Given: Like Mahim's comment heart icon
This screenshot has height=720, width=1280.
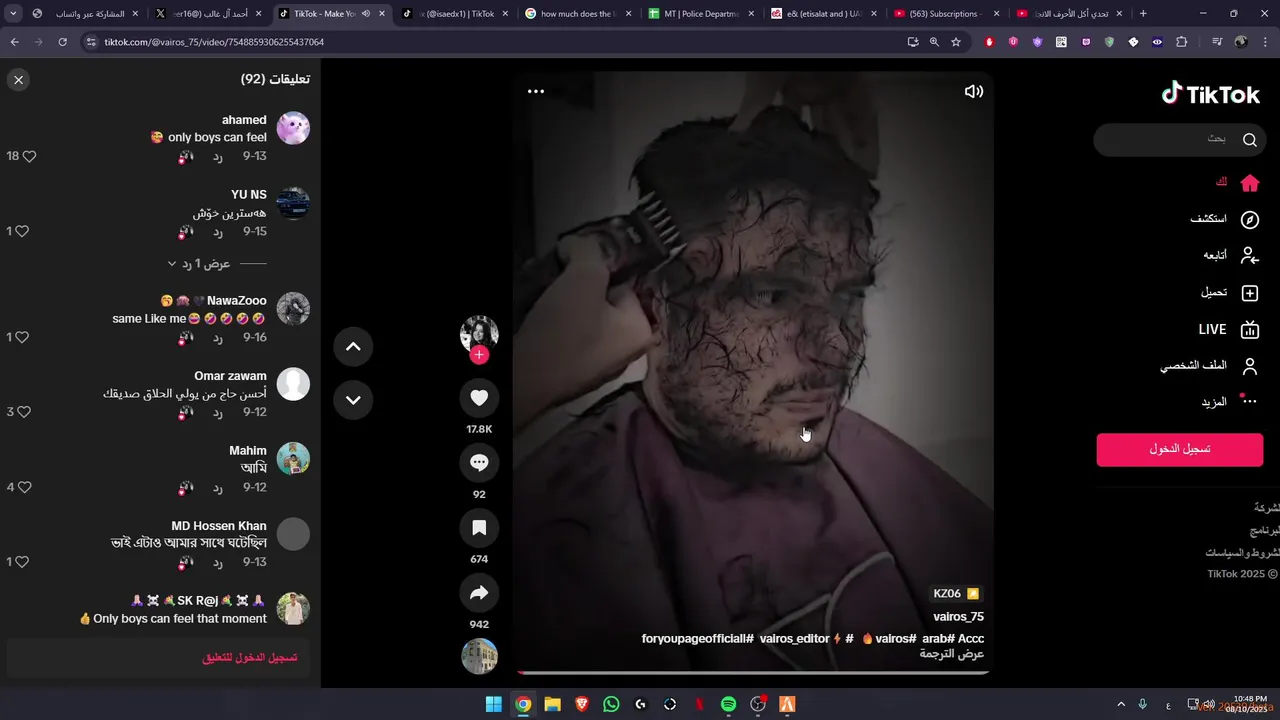Looking at the screenshot, I should (25, 487).
